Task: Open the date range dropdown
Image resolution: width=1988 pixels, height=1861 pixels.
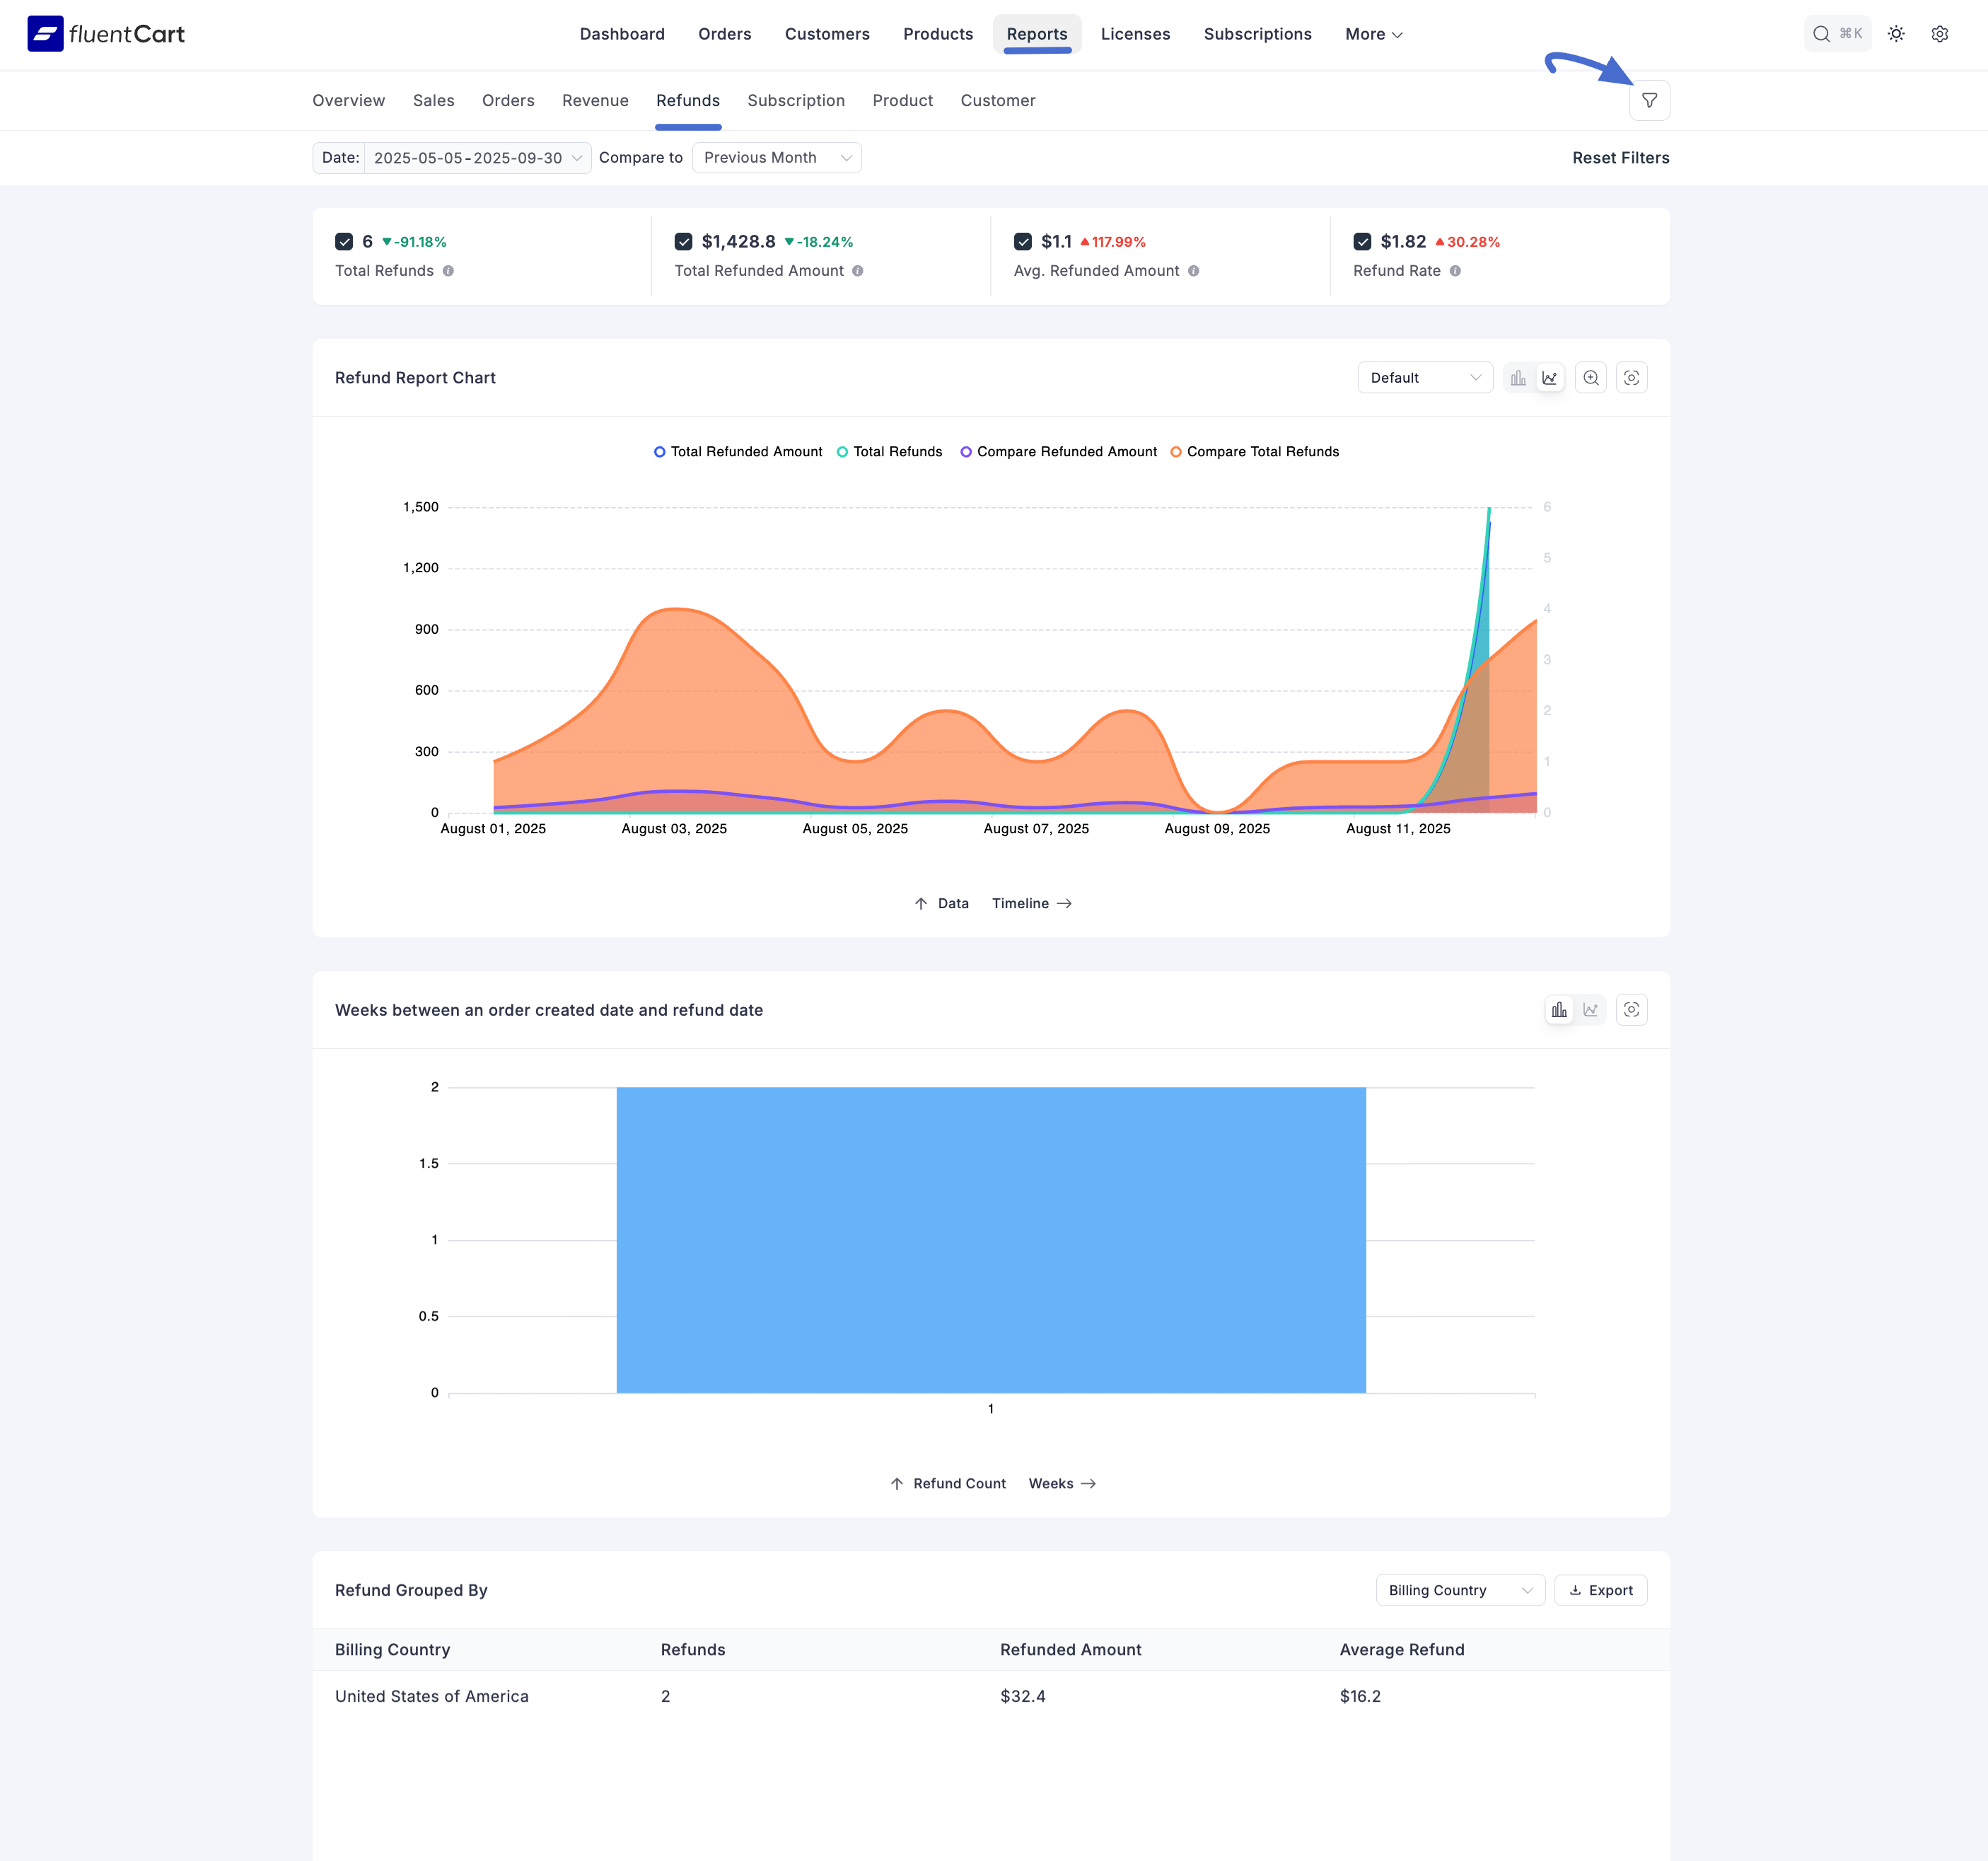Action: pos(476,158)
